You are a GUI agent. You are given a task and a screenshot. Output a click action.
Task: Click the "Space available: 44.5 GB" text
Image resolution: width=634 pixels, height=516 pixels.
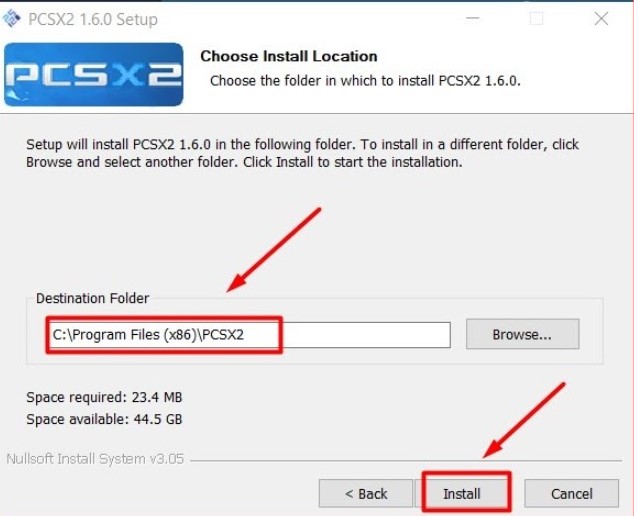click(104, 419)
